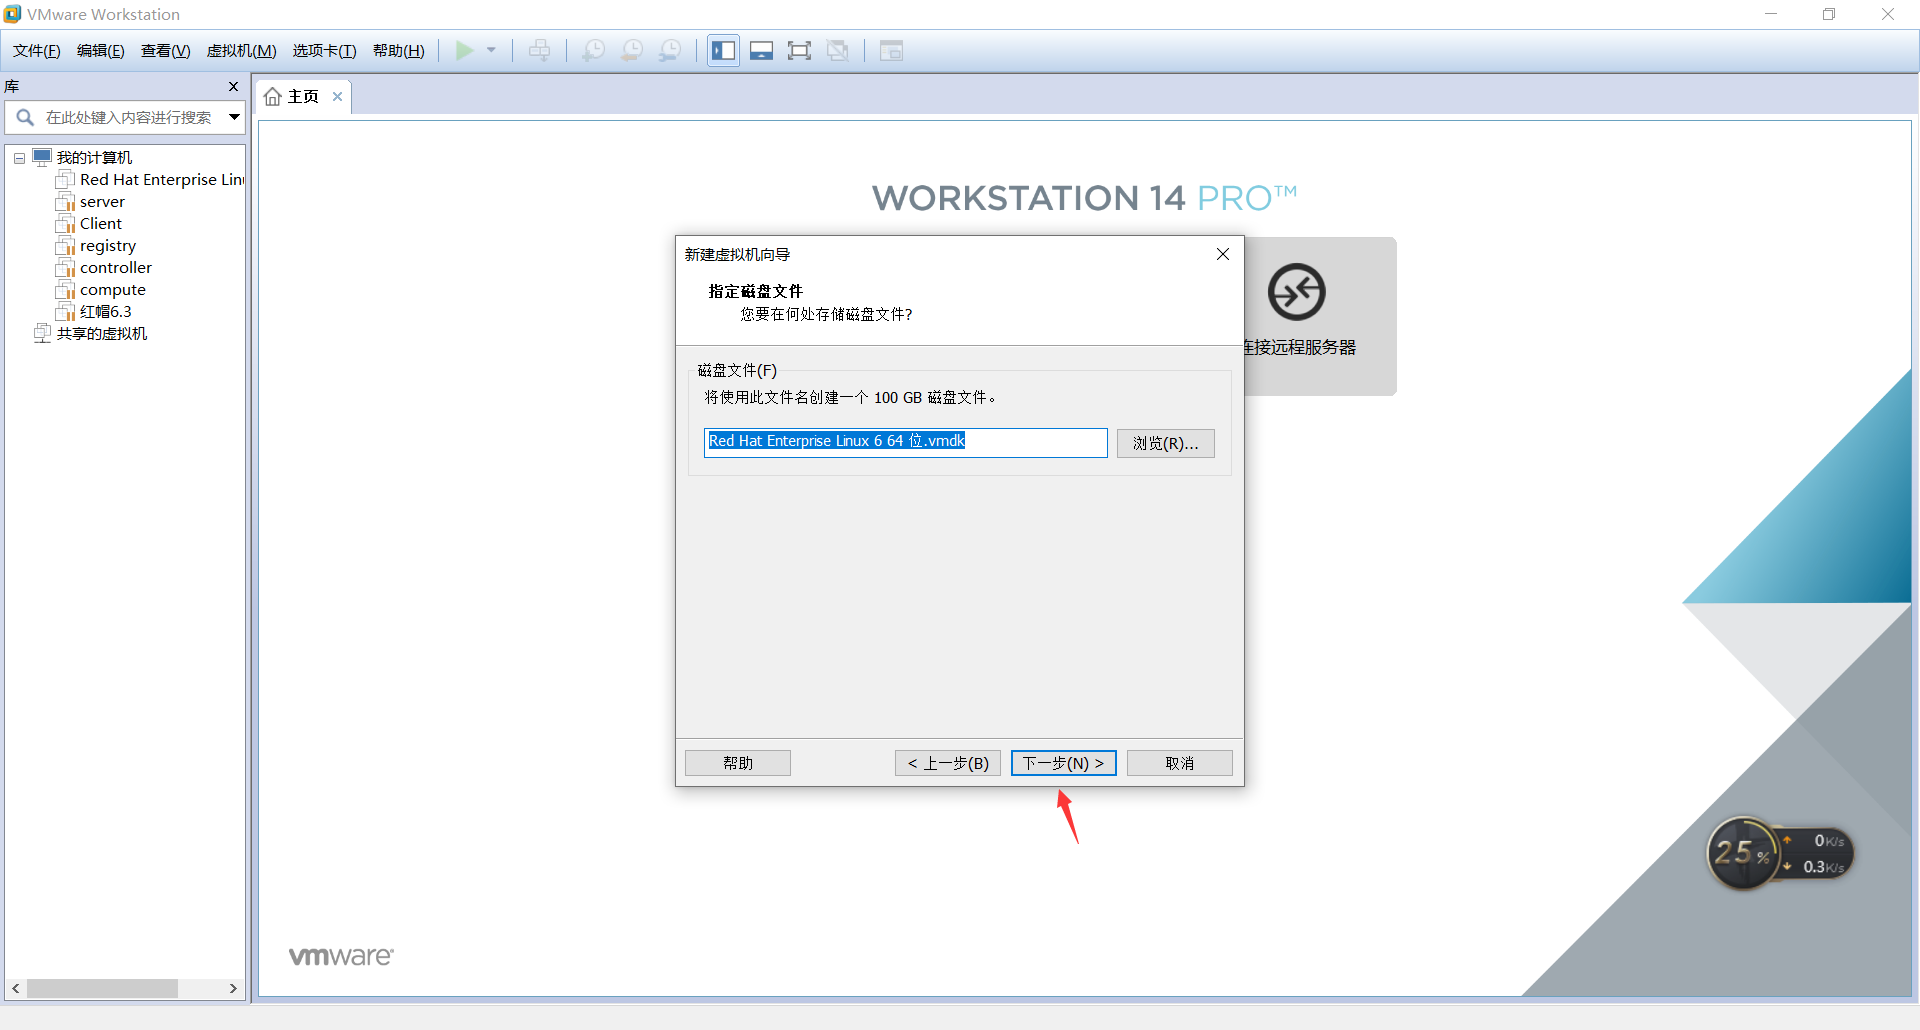
Task: Open the library search filter dropdown
Action: pos(234,118)
